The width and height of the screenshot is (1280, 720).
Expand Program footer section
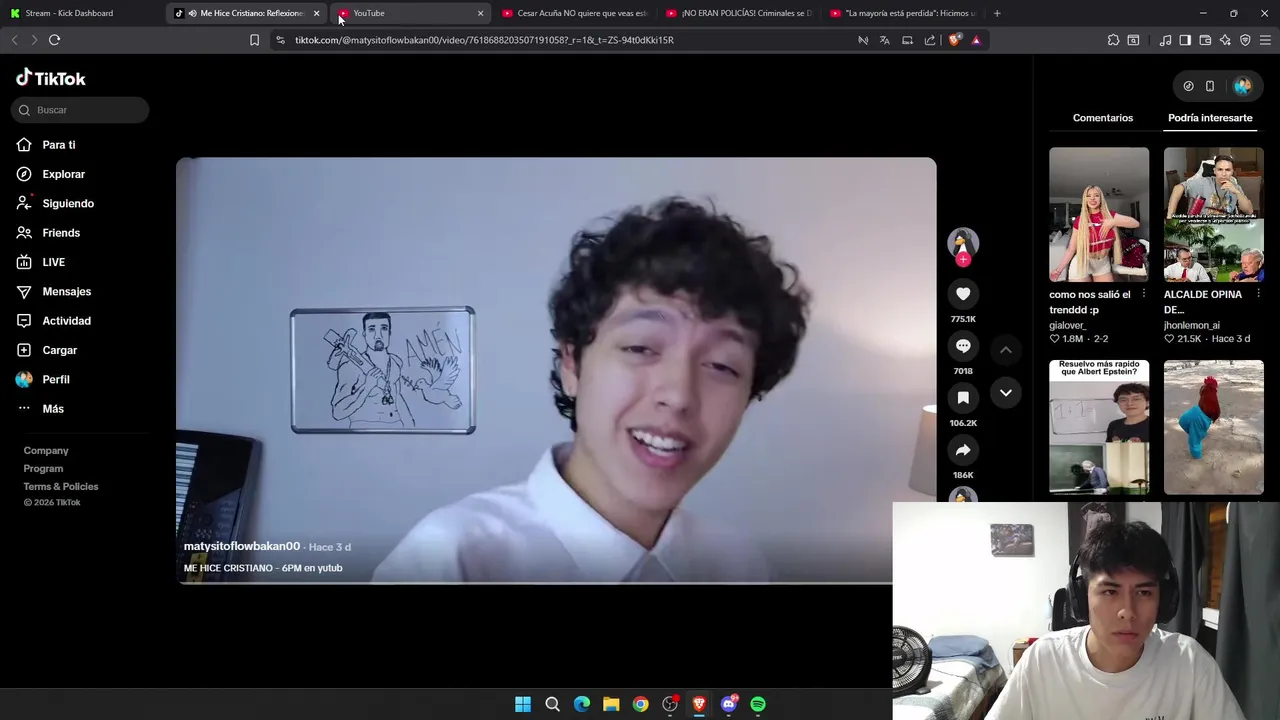click(43, 469)
